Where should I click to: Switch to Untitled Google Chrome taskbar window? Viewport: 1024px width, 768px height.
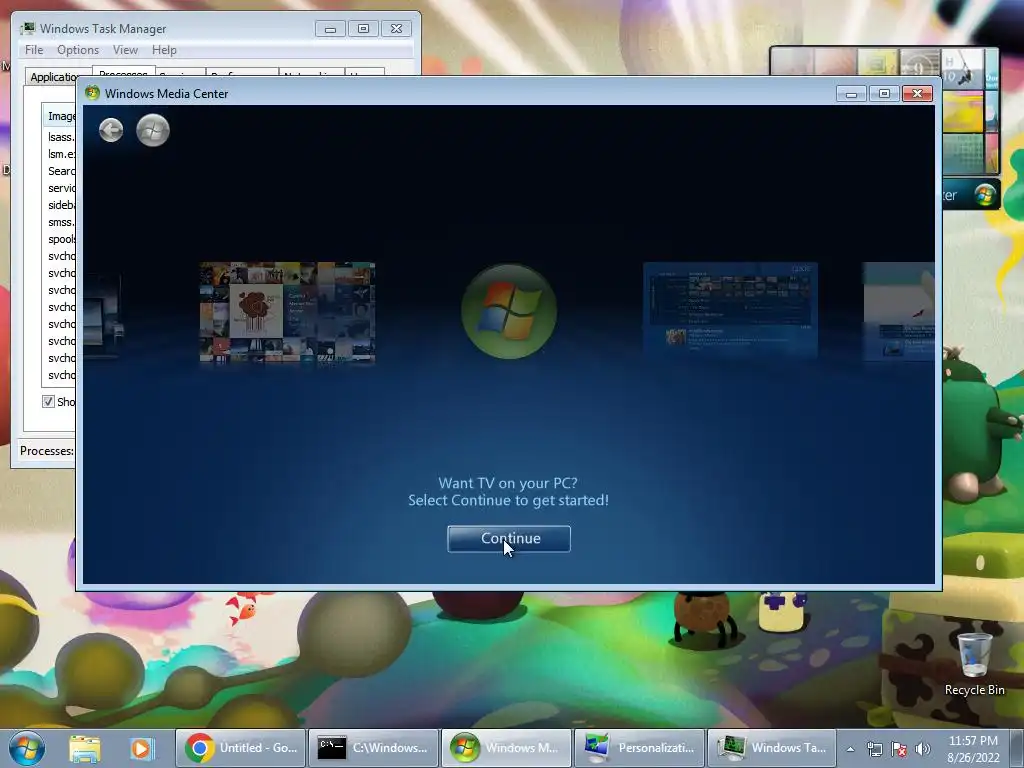tap(240, 748)
